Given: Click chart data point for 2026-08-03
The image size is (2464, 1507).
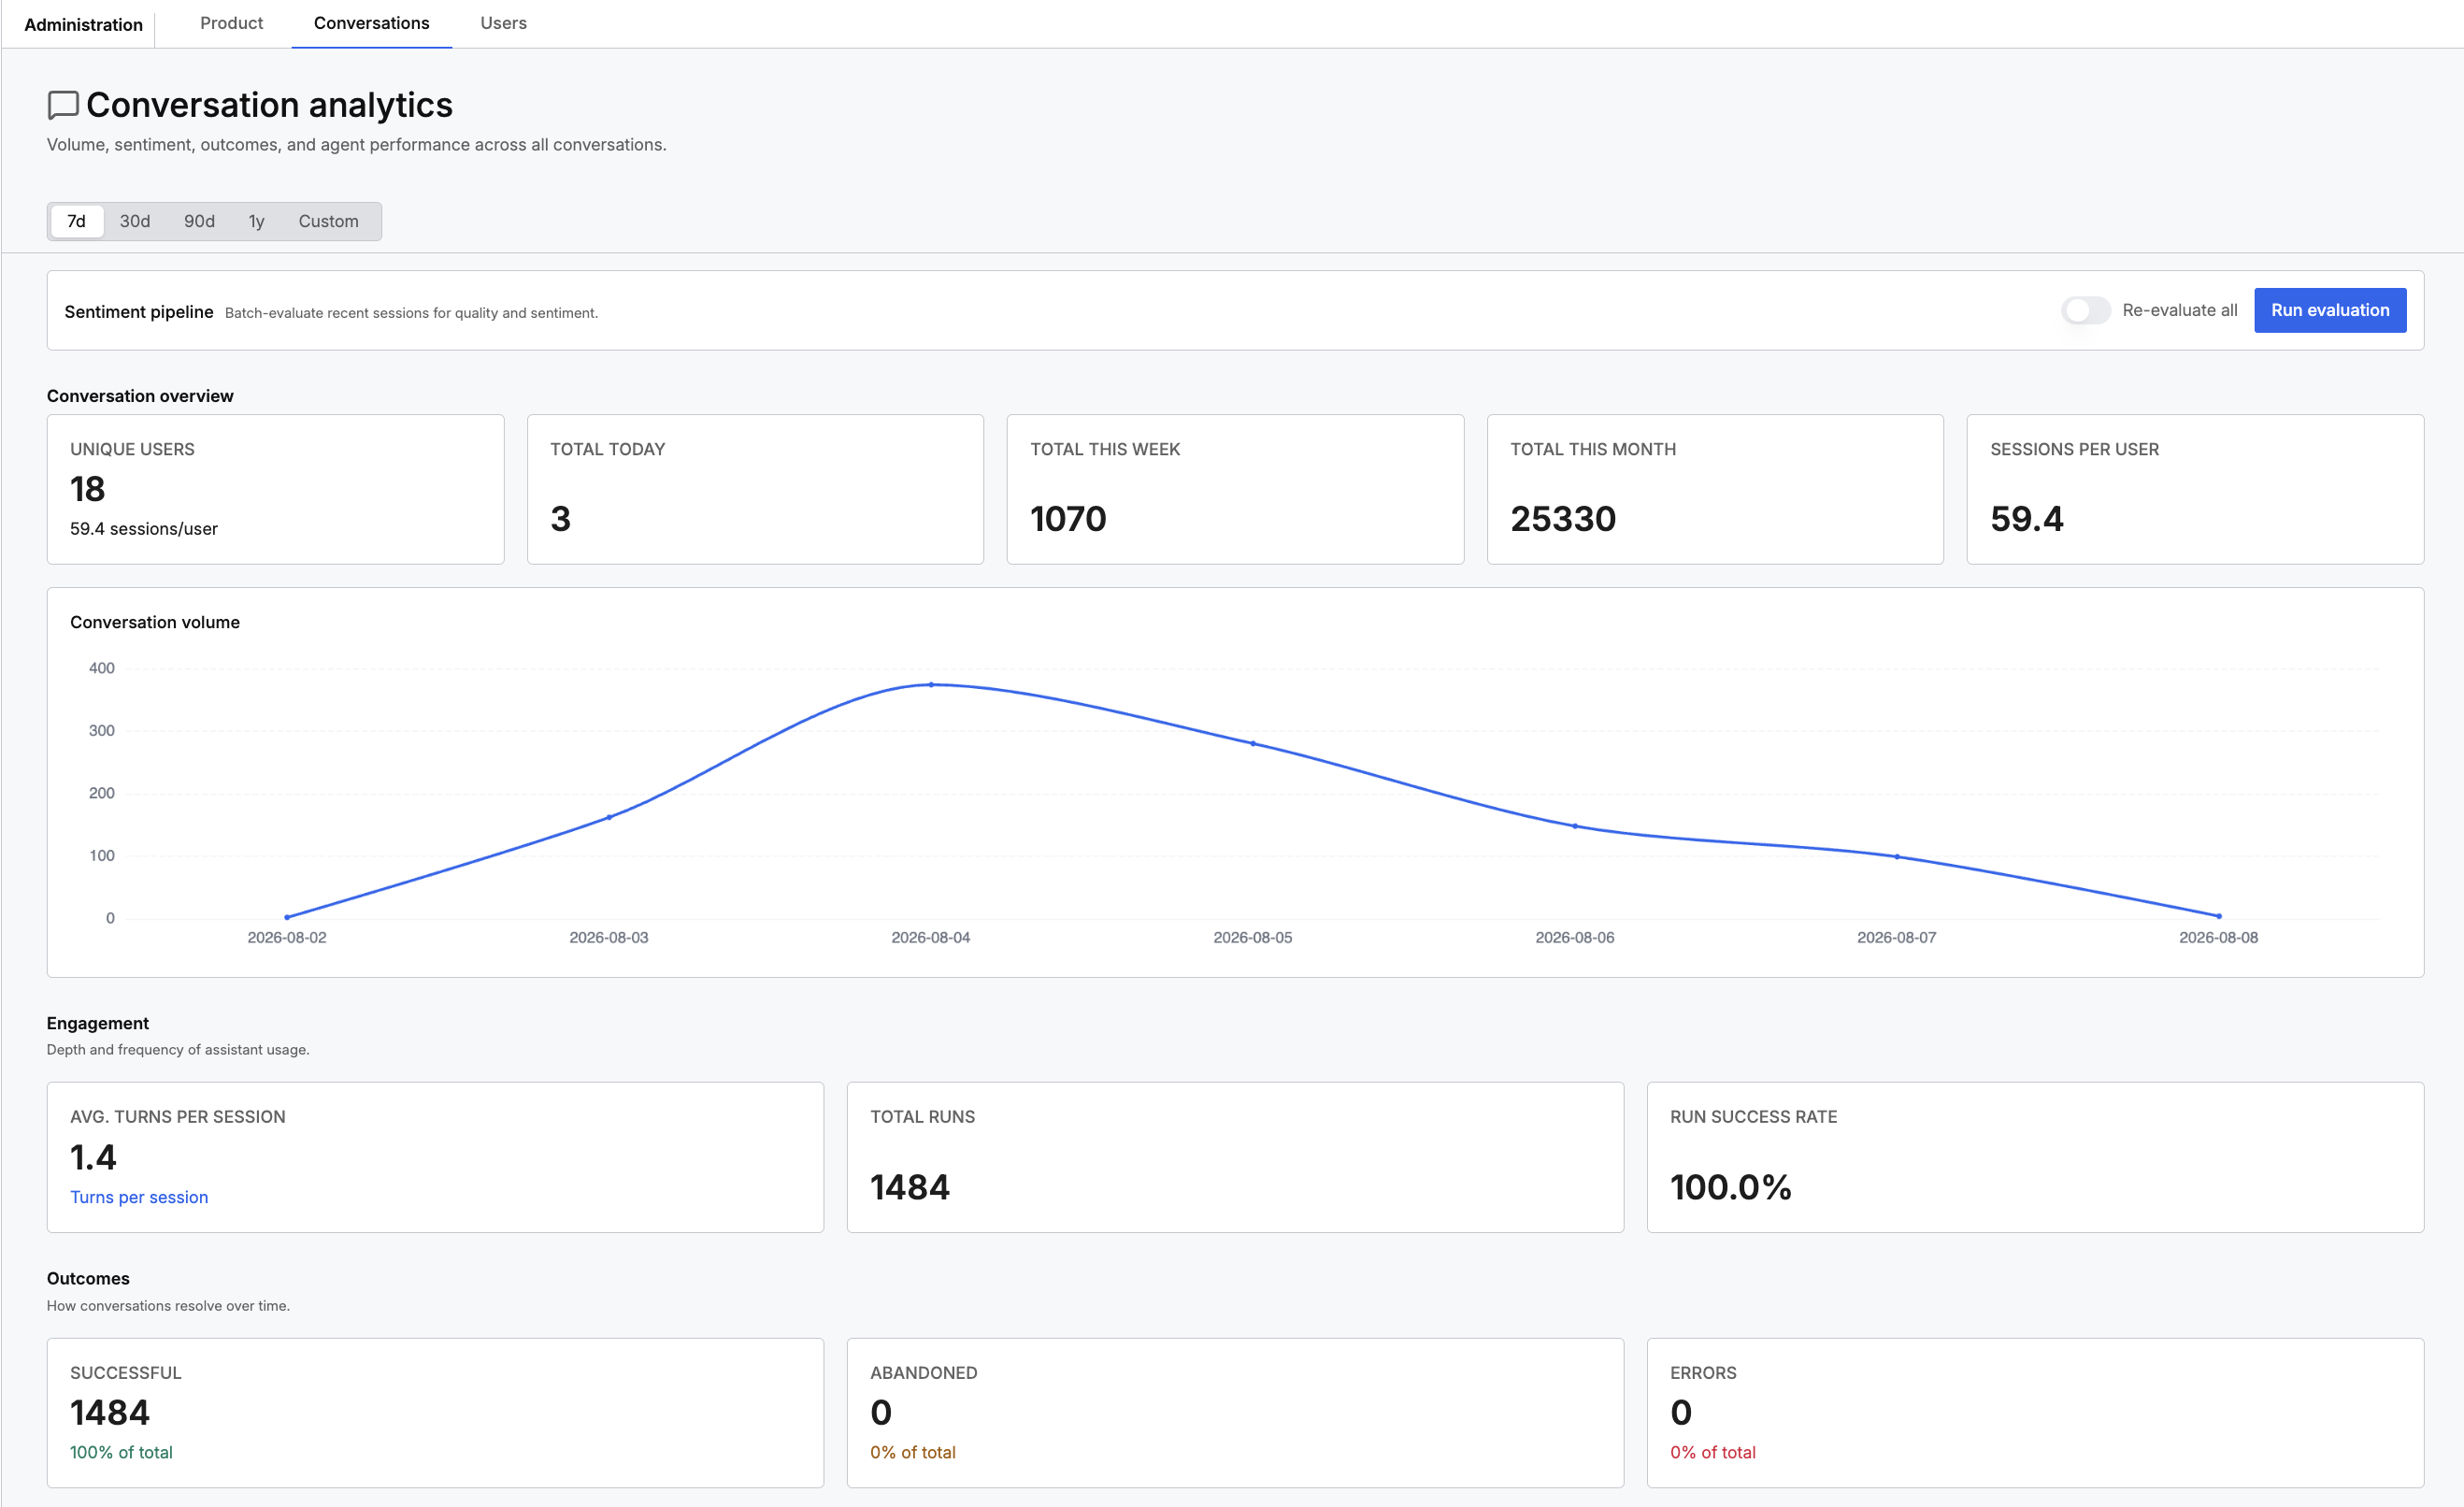Looking at the screenshot, I should pos(609,817).
